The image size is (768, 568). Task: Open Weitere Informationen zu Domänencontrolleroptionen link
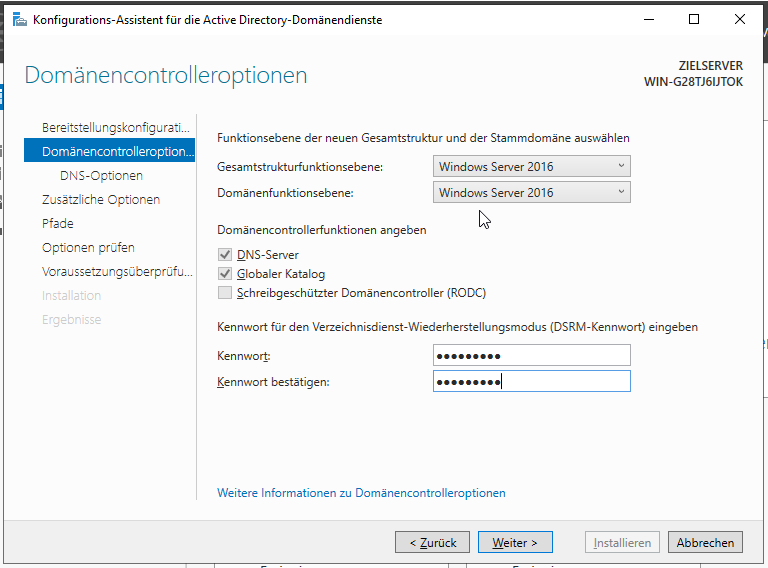coord(361,493)
